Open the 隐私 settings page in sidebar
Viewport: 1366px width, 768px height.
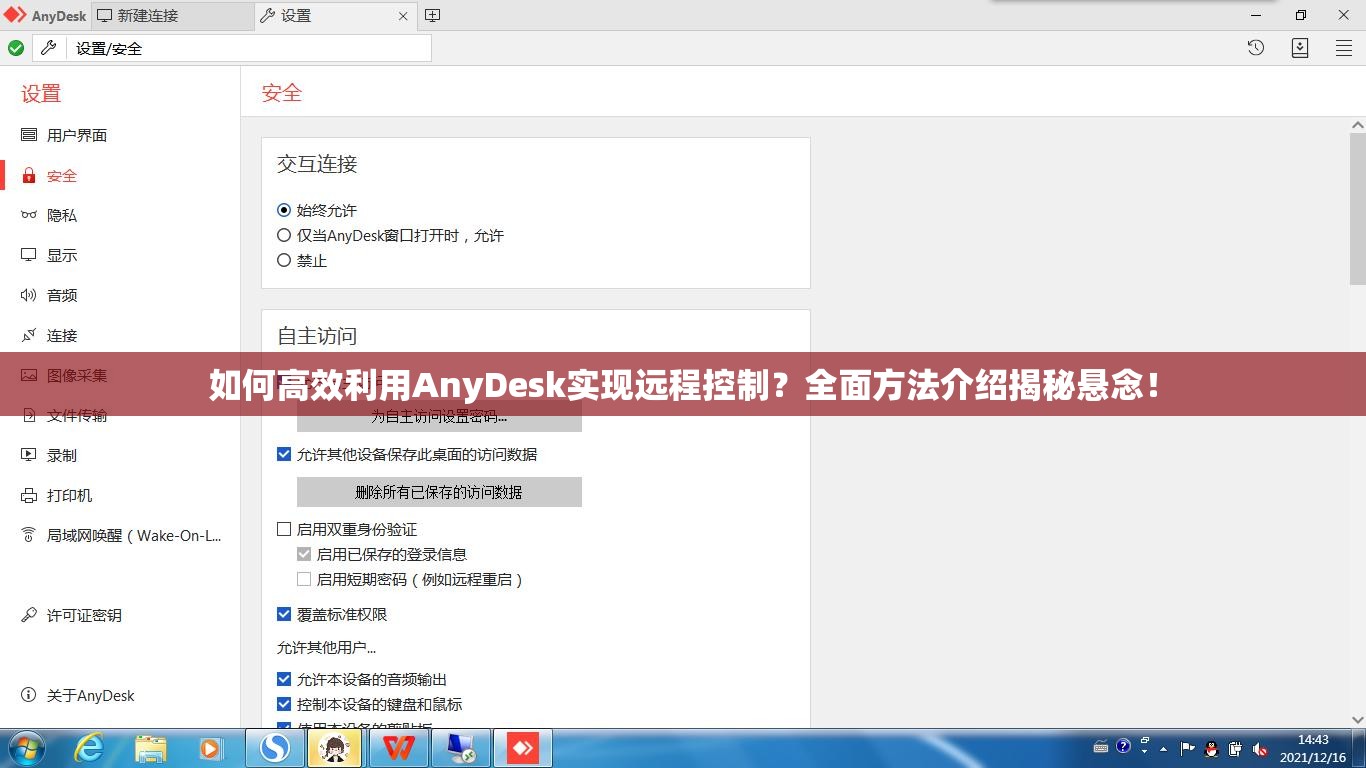coord(61,215)
